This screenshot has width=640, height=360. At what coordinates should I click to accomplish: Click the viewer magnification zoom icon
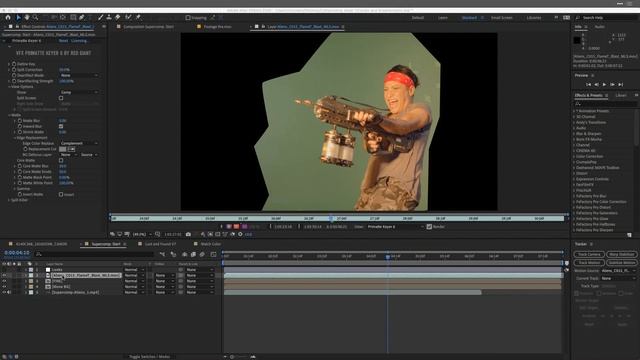pyautogui.click(x=158, y=234)
